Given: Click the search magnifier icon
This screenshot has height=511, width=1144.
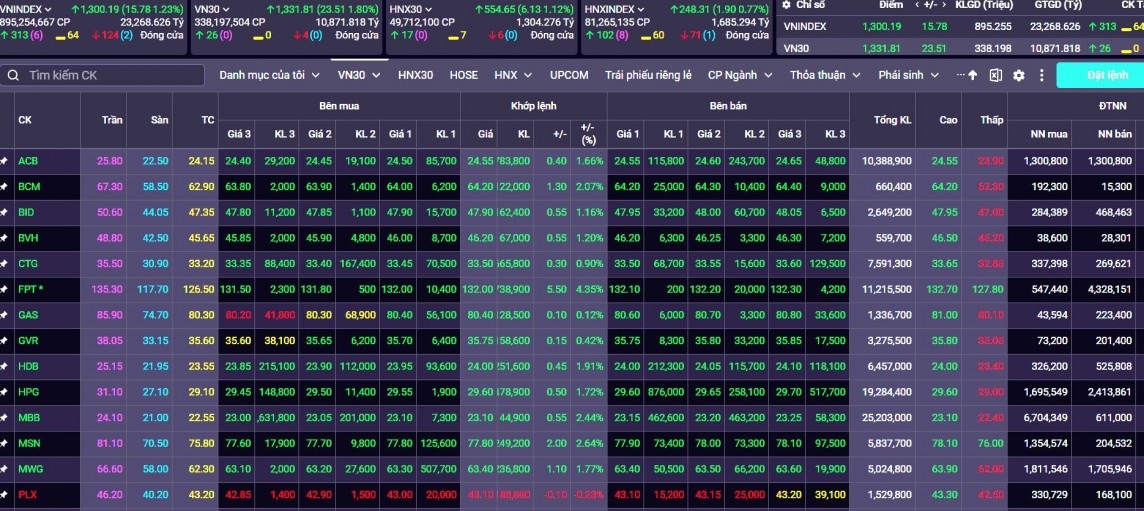Looking at the screenshot, I should [13, 75].
